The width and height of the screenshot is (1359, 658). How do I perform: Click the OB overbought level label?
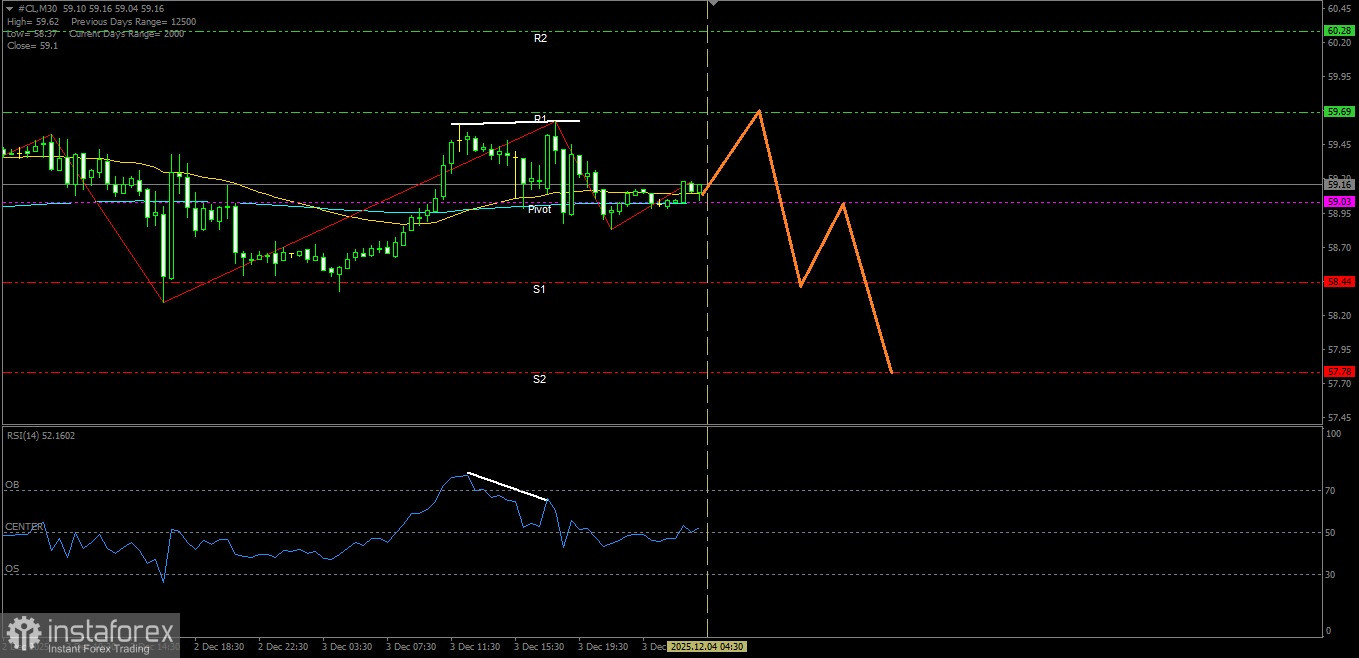pyautogui.click(x=12, y=485)
